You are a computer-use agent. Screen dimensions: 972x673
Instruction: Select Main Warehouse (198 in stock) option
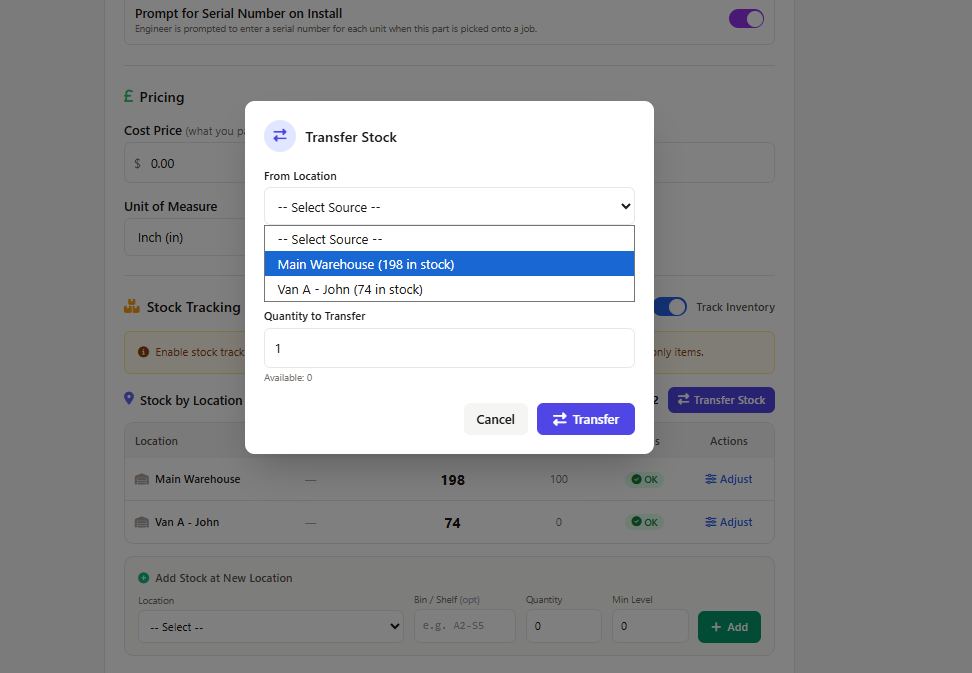pos(449,264)
